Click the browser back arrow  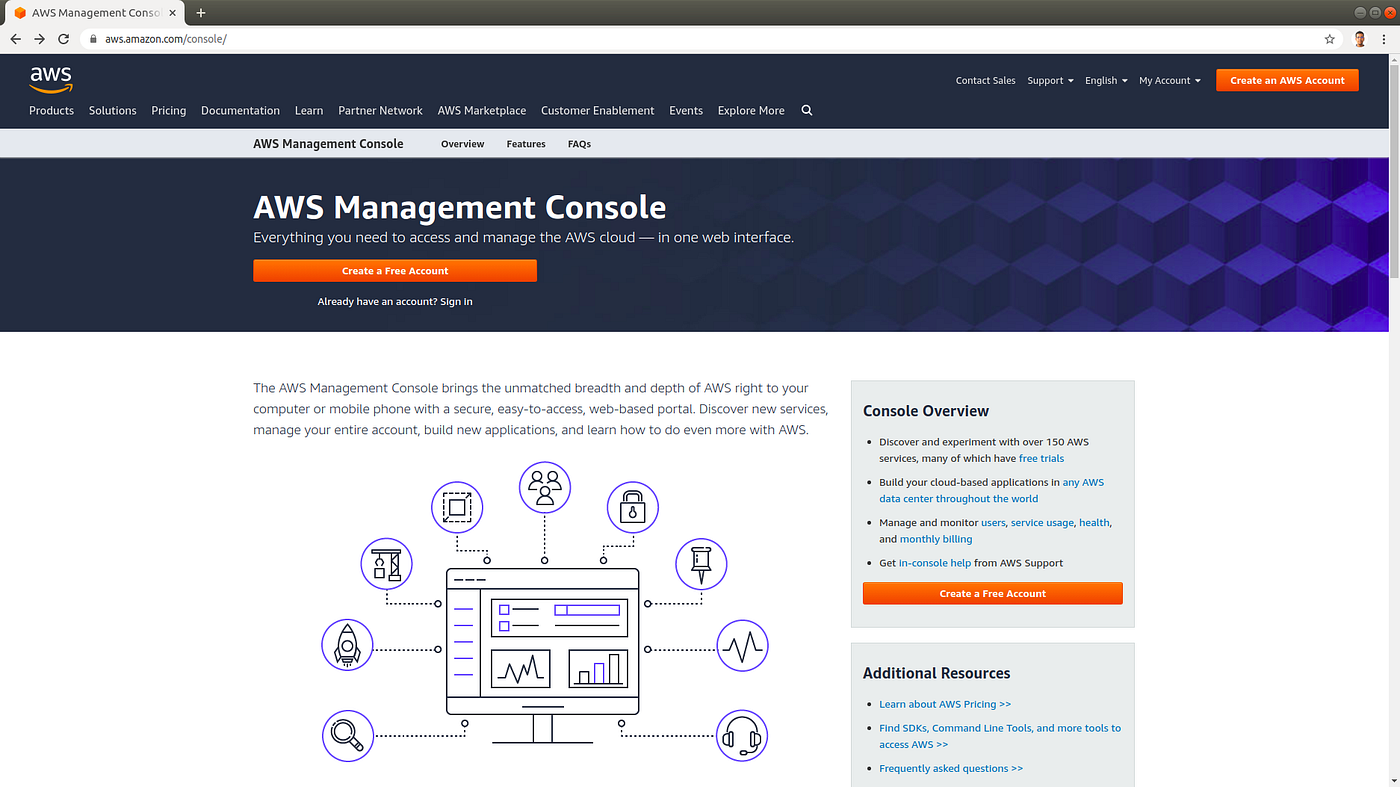15,38
